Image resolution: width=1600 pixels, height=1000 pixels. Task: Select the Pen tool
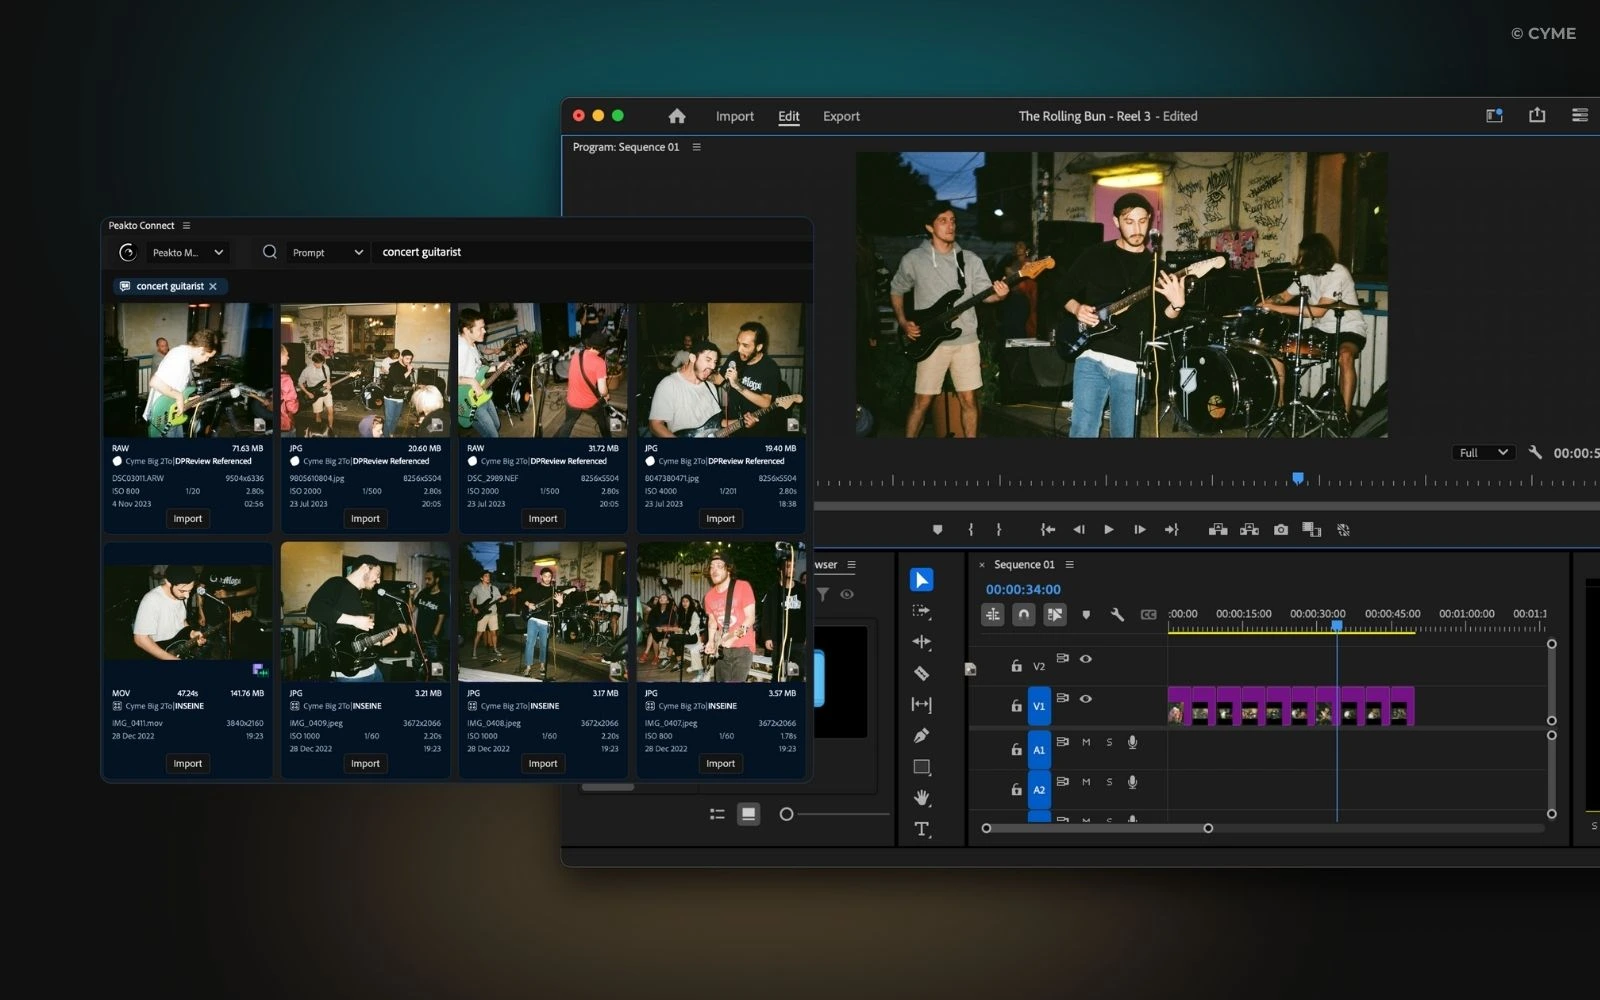921,736
